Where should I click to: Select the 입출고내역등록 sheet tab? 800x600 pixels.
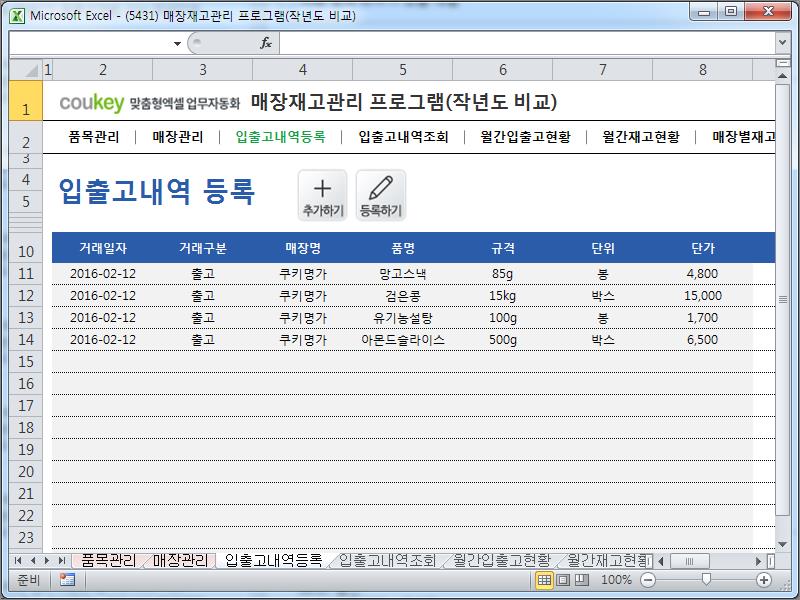pyautogui.click(x=273, y=560)
